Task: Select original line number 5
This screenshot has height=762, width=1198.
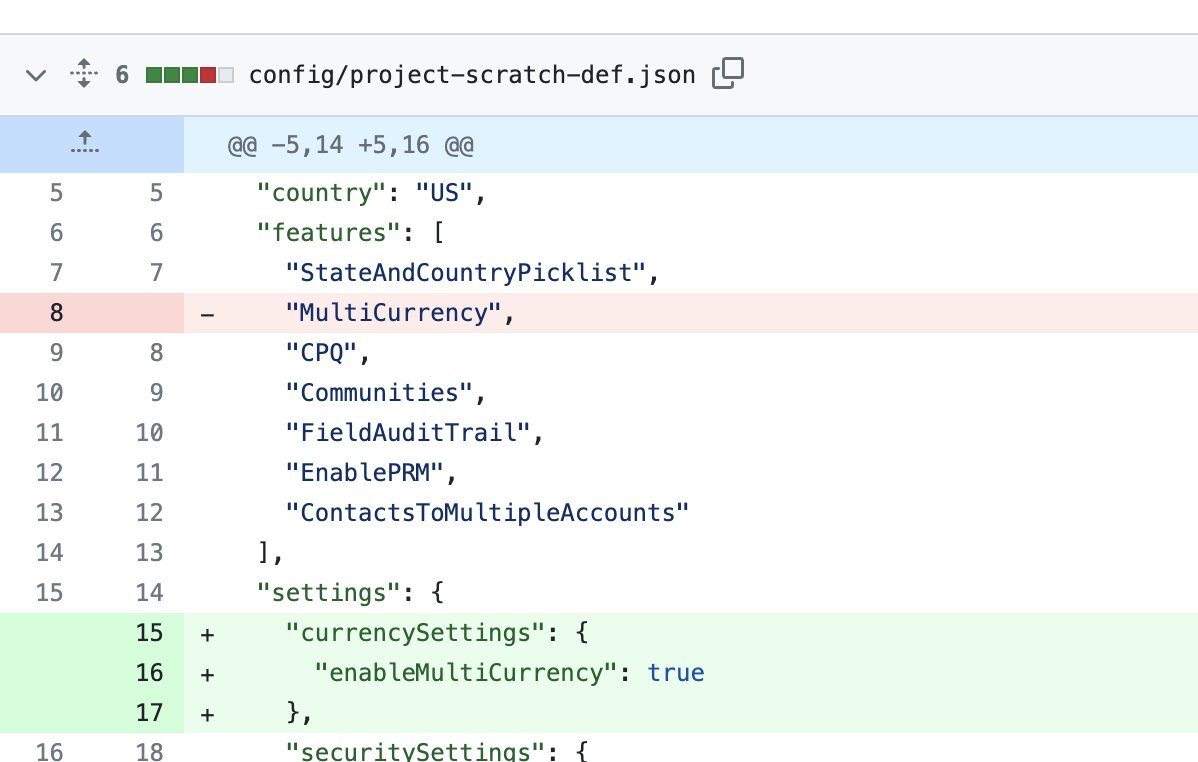Action: pos(57,193)
